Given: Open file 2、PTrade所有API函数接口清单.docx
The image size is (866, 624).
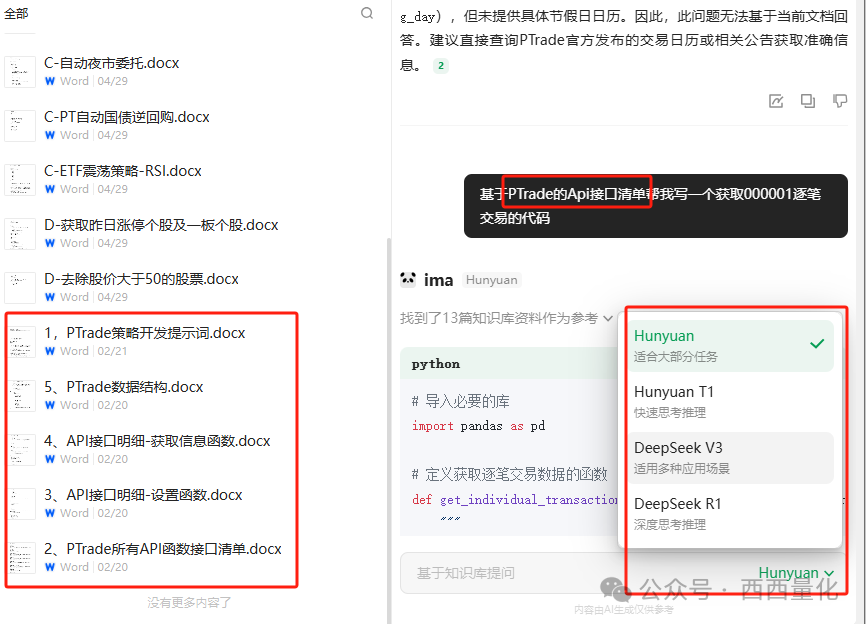Looking at the screenshot, I should pyautogui.click(x=163, y=549).
